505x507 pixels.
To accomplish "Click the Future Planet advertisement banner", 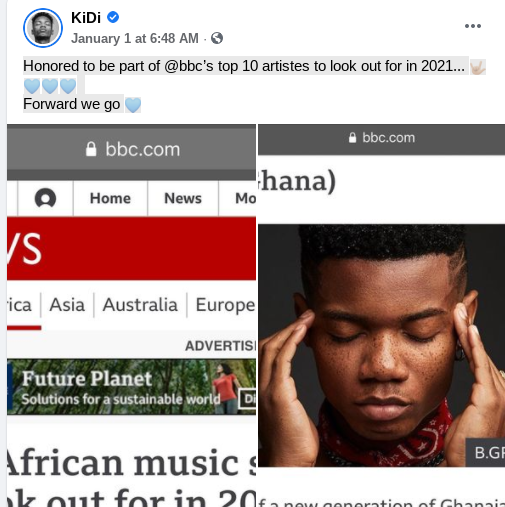I will click(132, 387).
